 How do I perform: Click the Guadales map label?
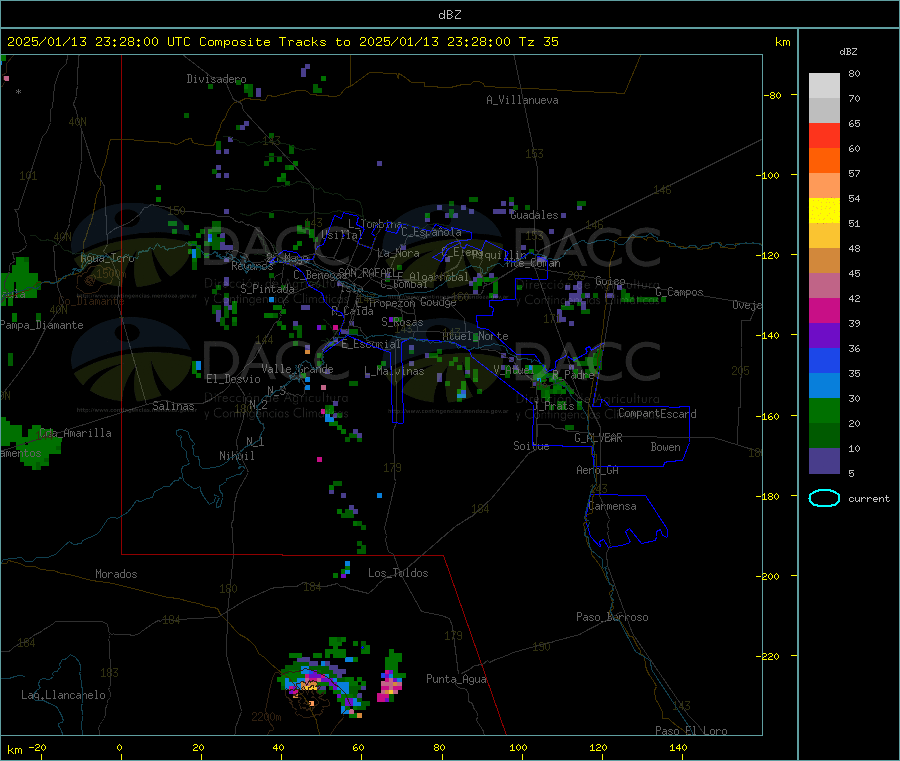coord(534,215)
